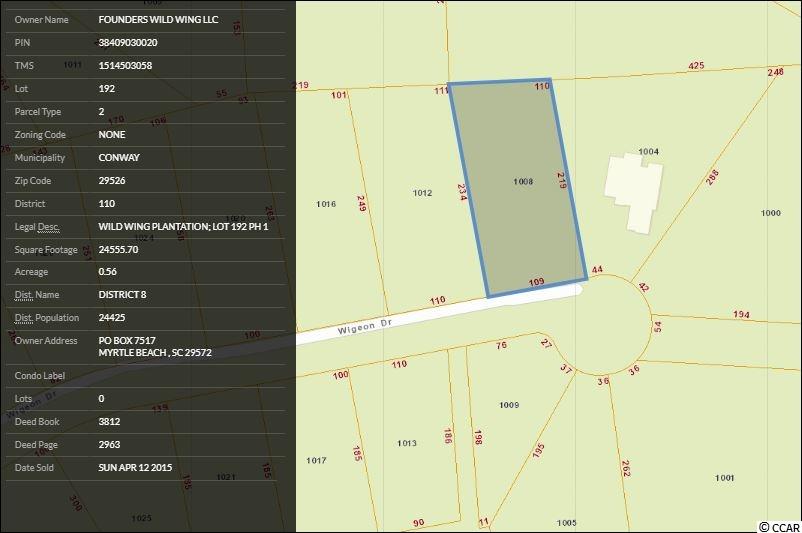Click the TMS value 1514503058

[125, 65]
